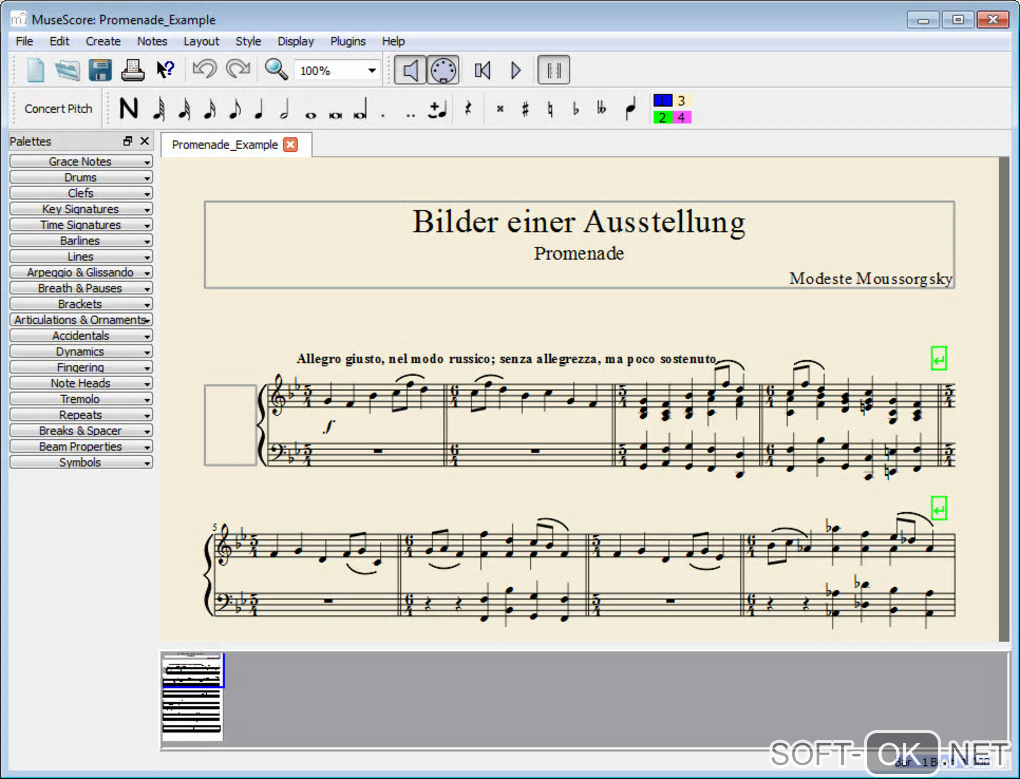Apply a double sharp accidental
1020x779 pixels.
pyautogui.click(x=500, y=109)
